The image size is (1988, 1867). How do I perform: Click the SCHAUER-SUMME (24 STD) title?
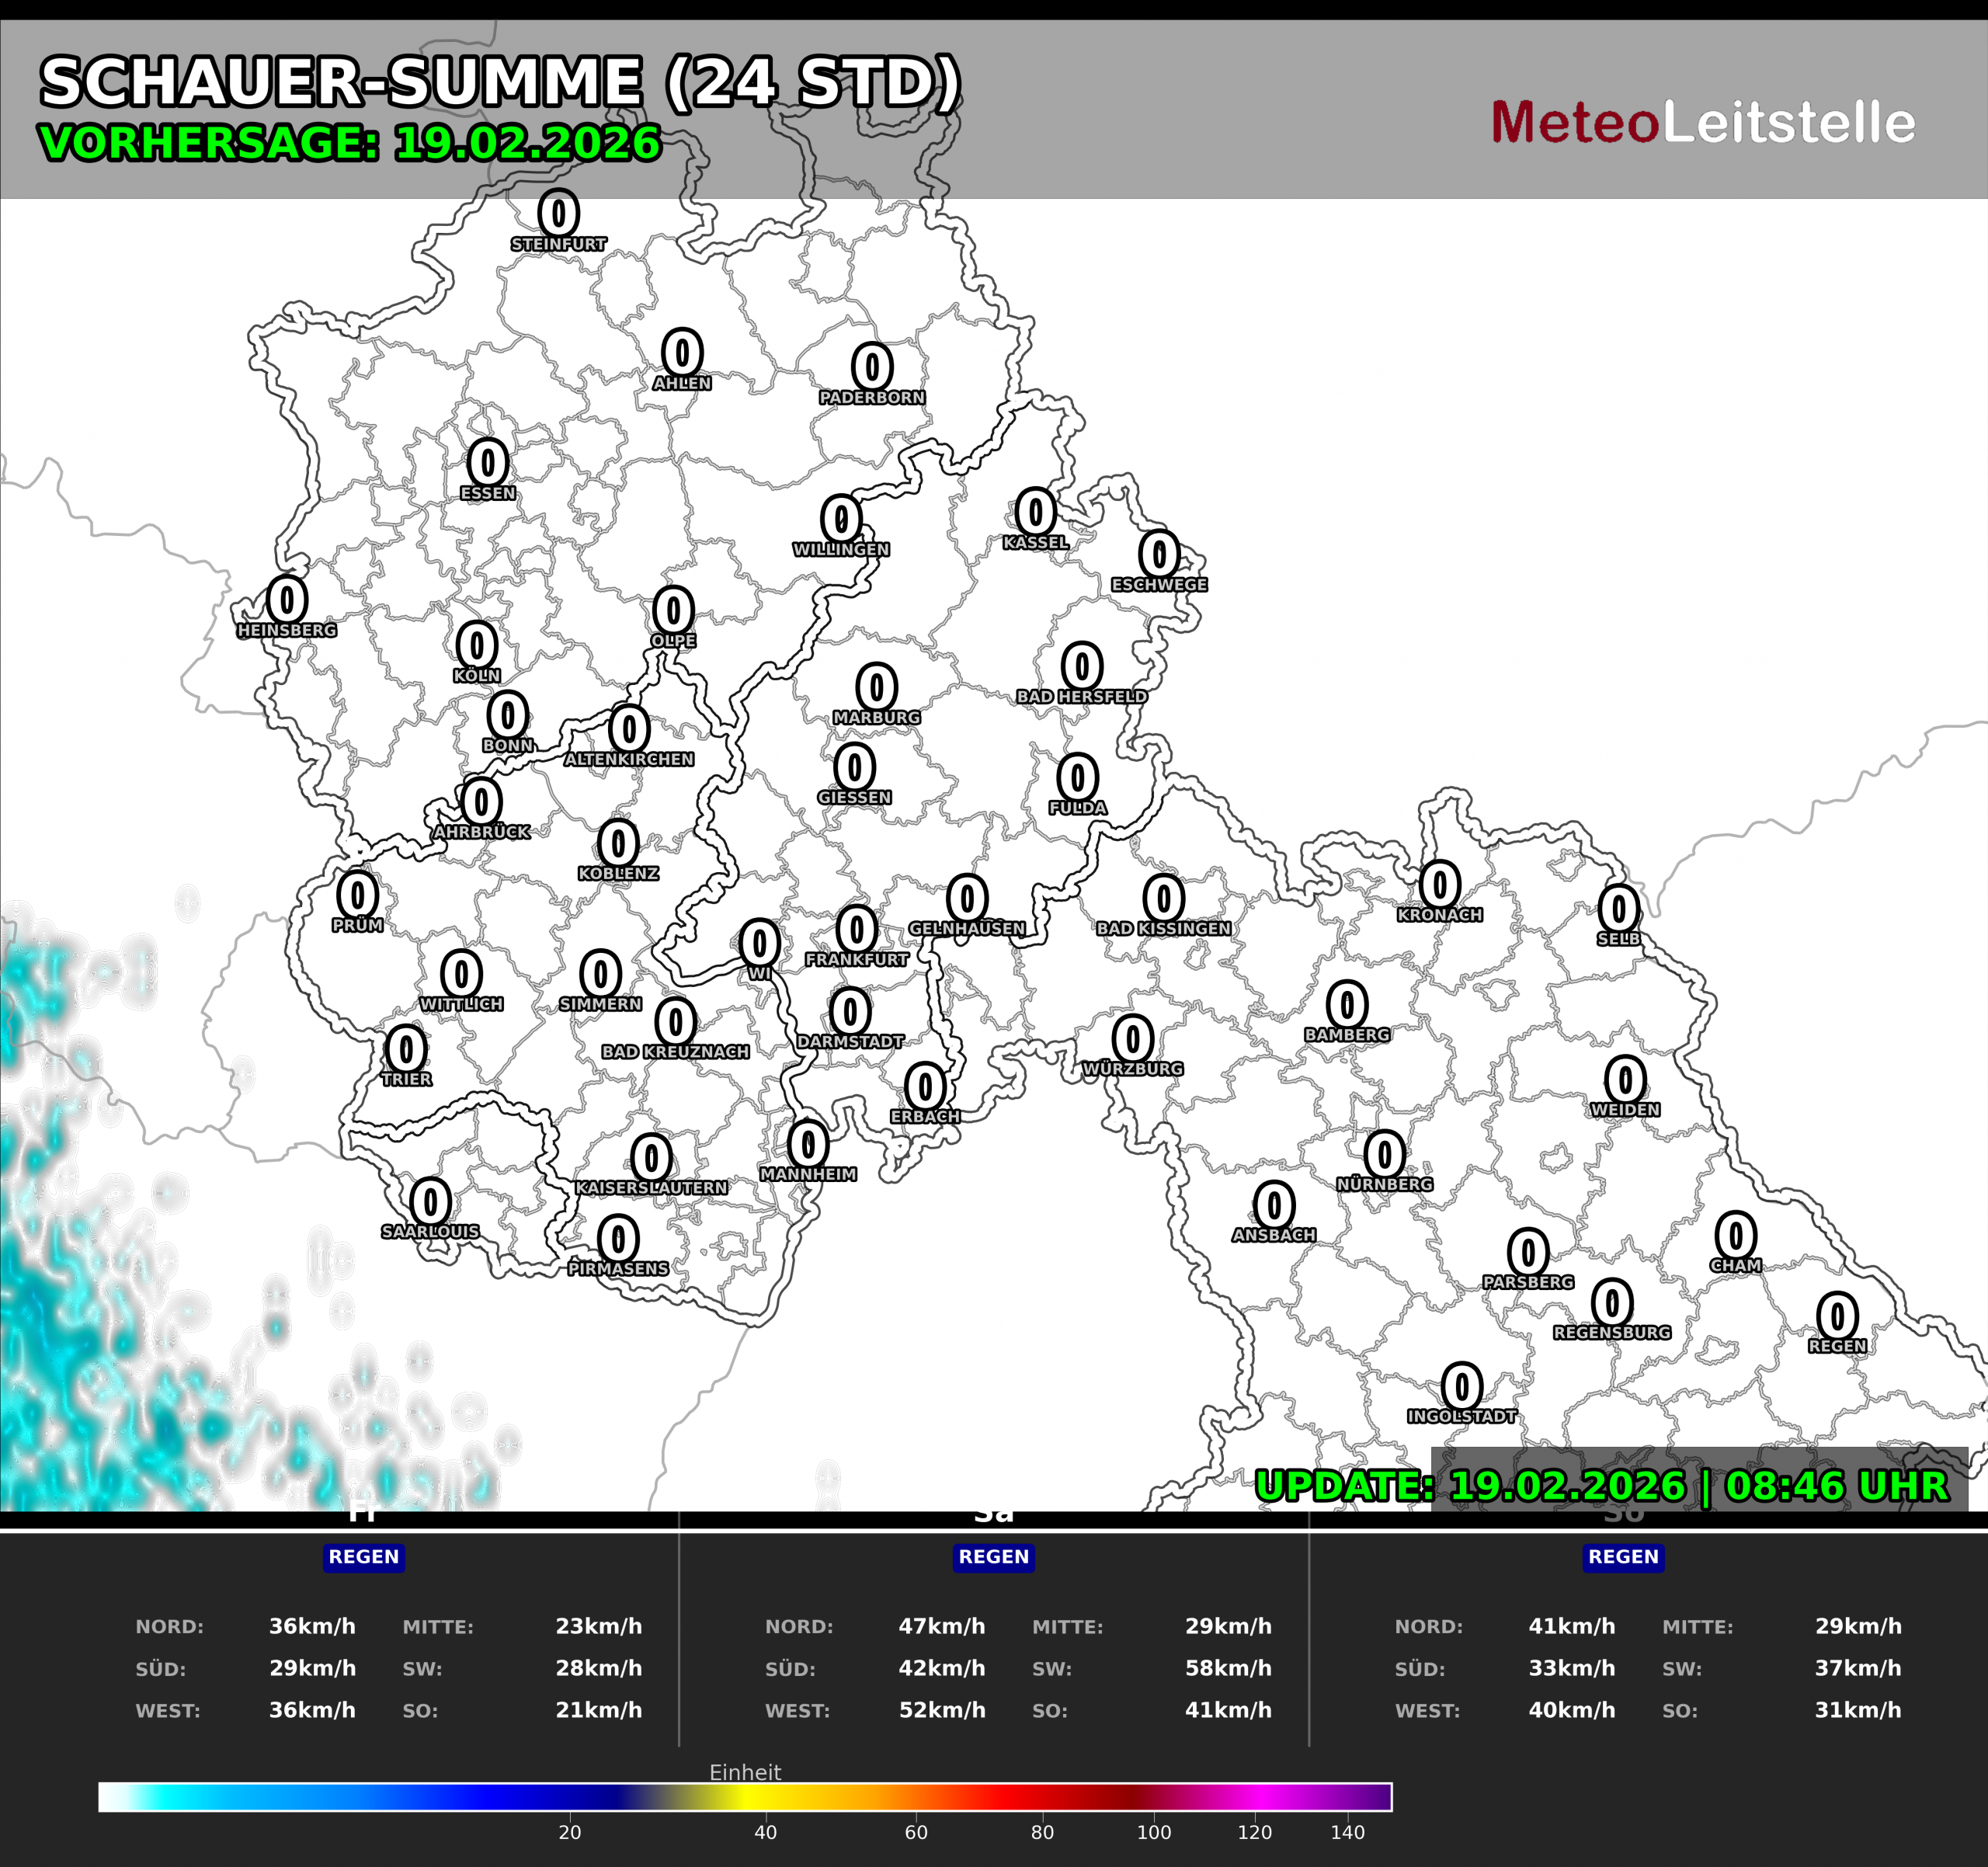(500, 82)
